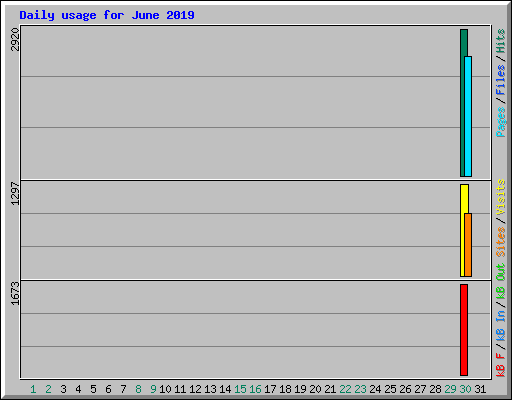The height and width of the screenshot is (400, 512).
Task: Click day 8 on the x-axis
Action: [x=138, y=389]
